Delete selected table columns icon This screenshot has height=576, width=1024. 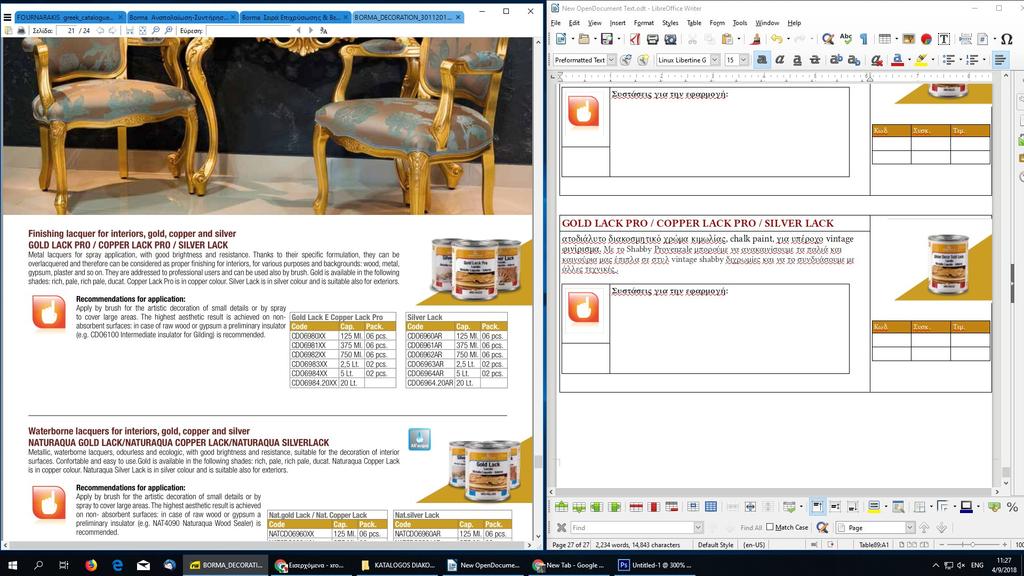[654, 507]
